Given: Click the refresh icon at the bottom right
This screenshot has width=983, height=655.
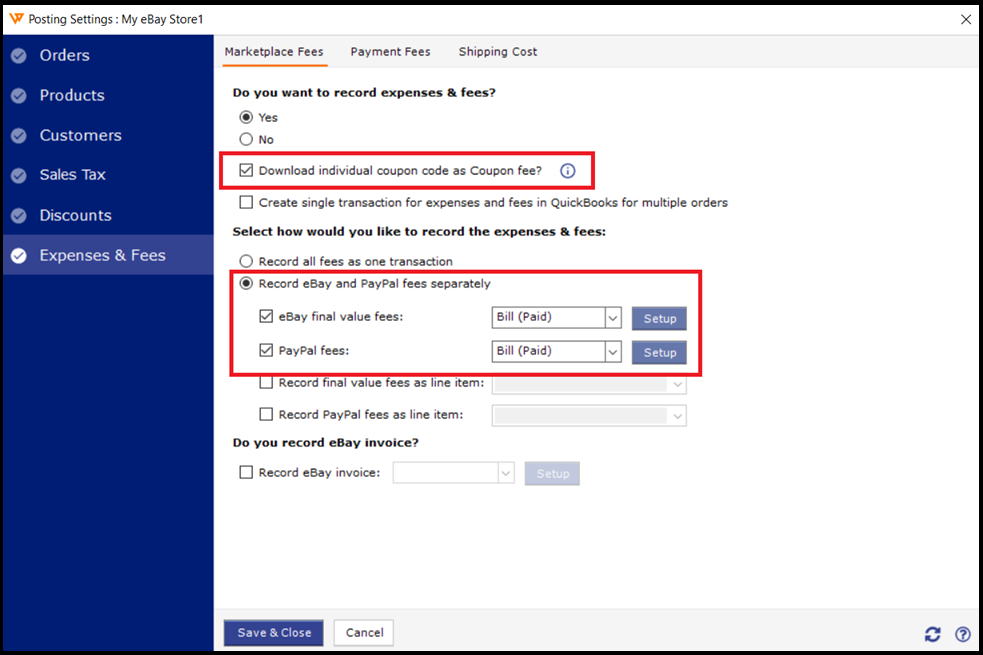Looking at the screenshot, I should (932, 634).
